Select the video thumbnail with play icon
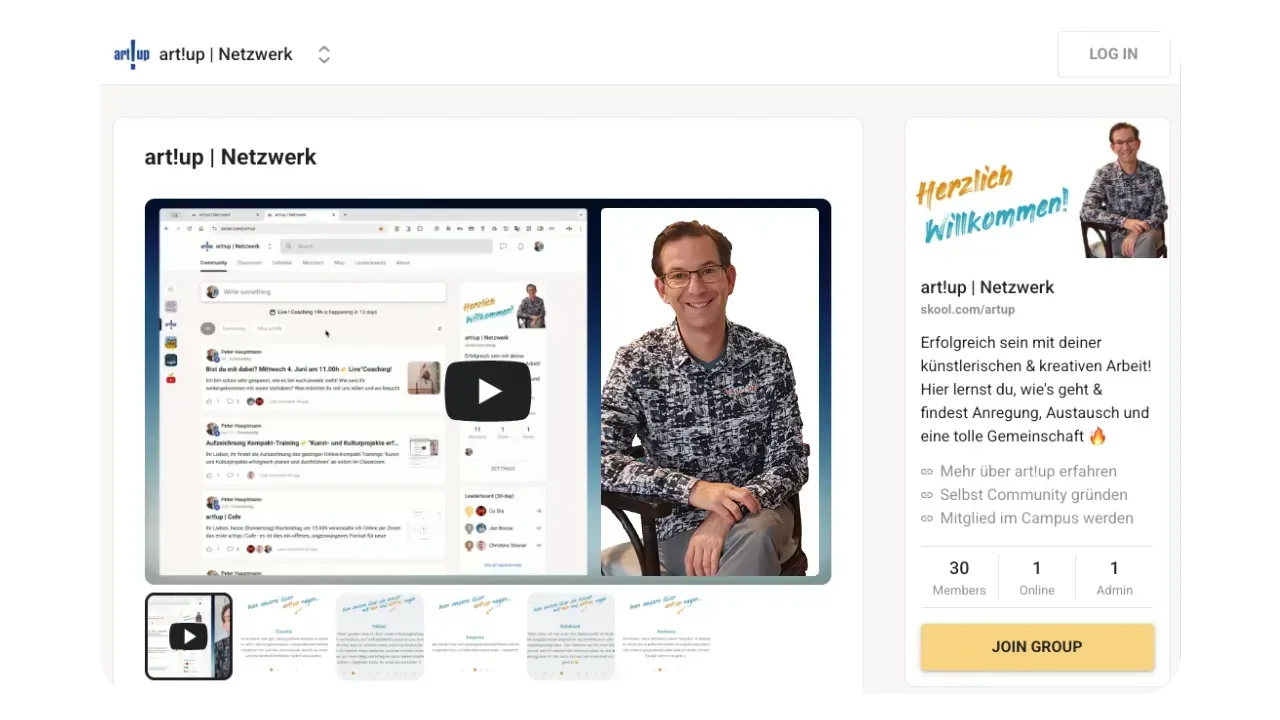 [189, 636]
